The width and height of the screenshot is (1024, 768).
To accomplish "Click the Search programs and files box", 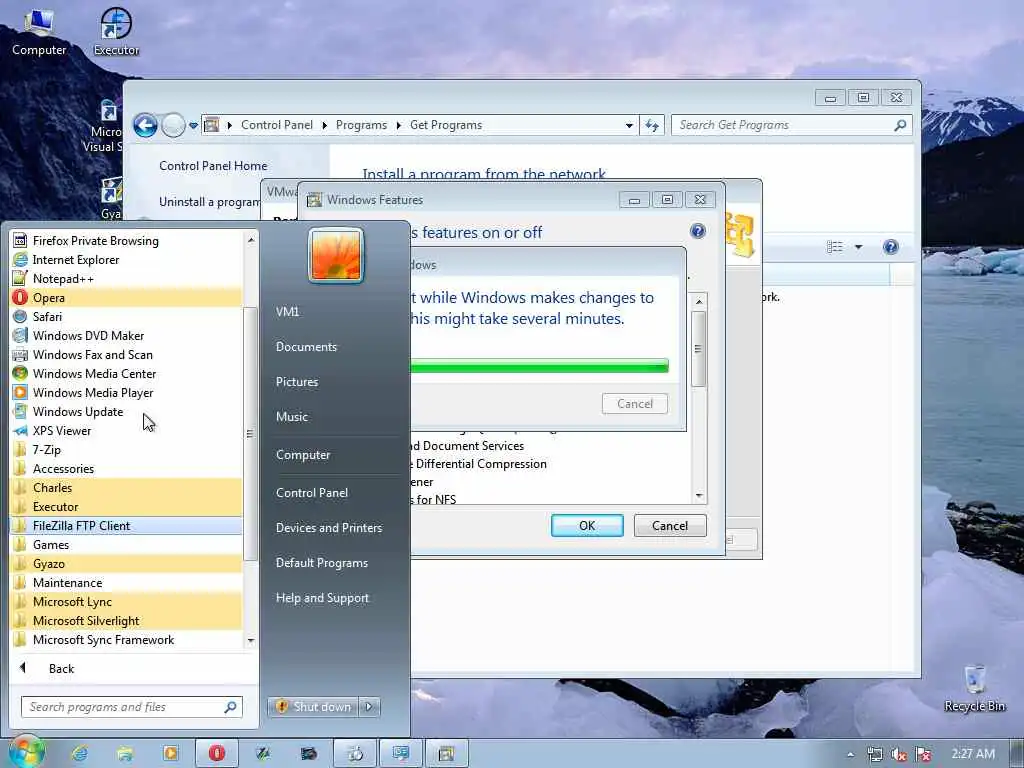I will click(x=132, y=707).
